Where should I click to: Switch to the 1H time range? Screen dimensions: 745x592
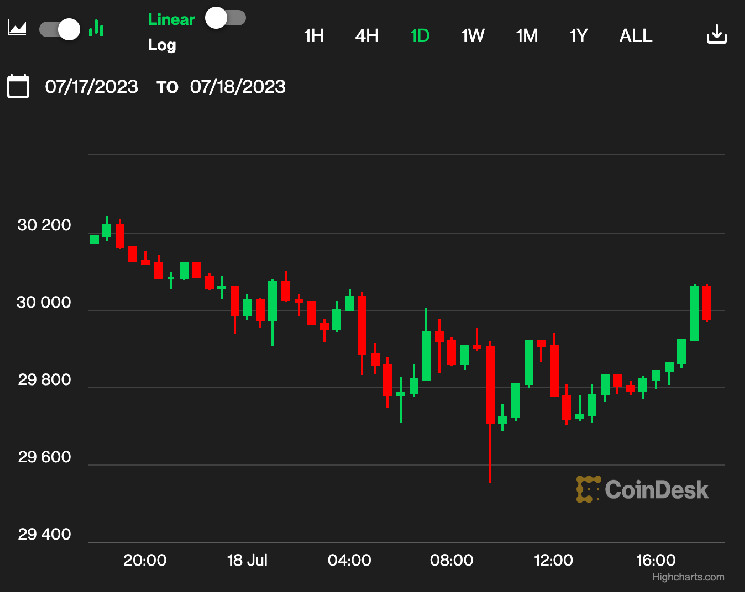(x=314, y=36)
